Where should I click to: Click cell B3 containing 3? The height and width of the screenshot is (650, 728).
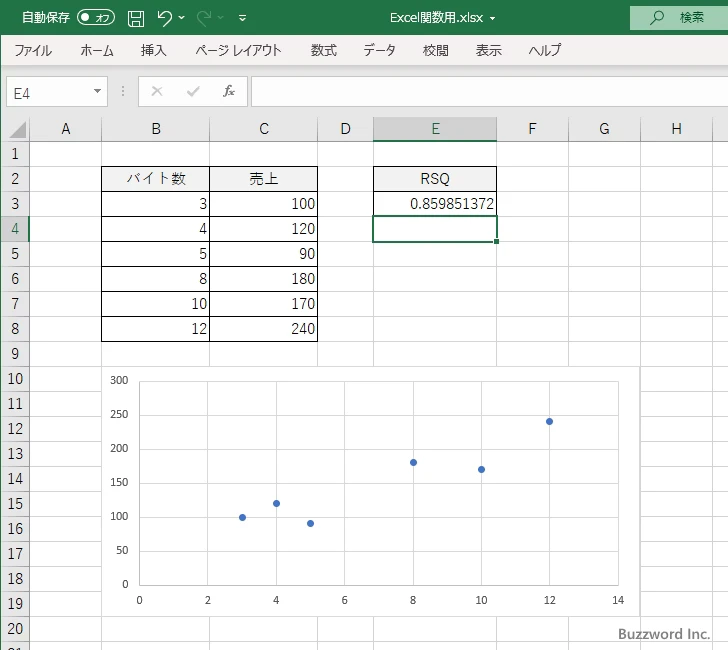tap(156, 204)
